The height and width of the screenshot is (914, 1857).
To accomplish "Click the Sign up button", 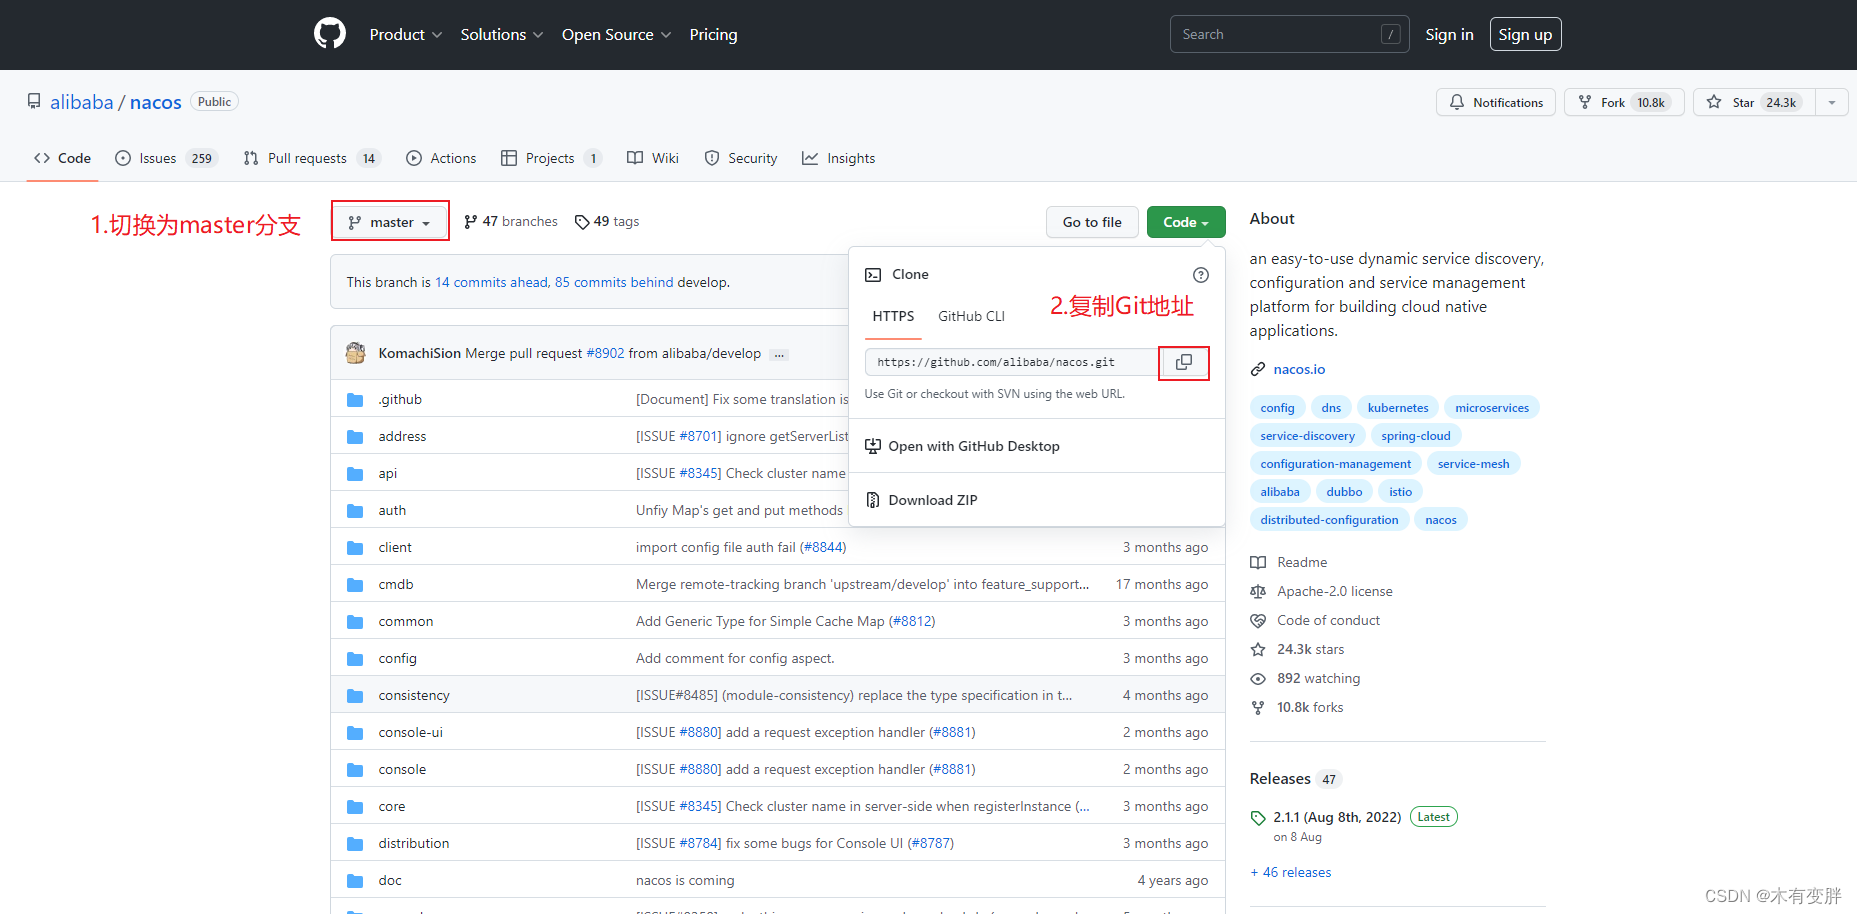I will pos(1525,34).
